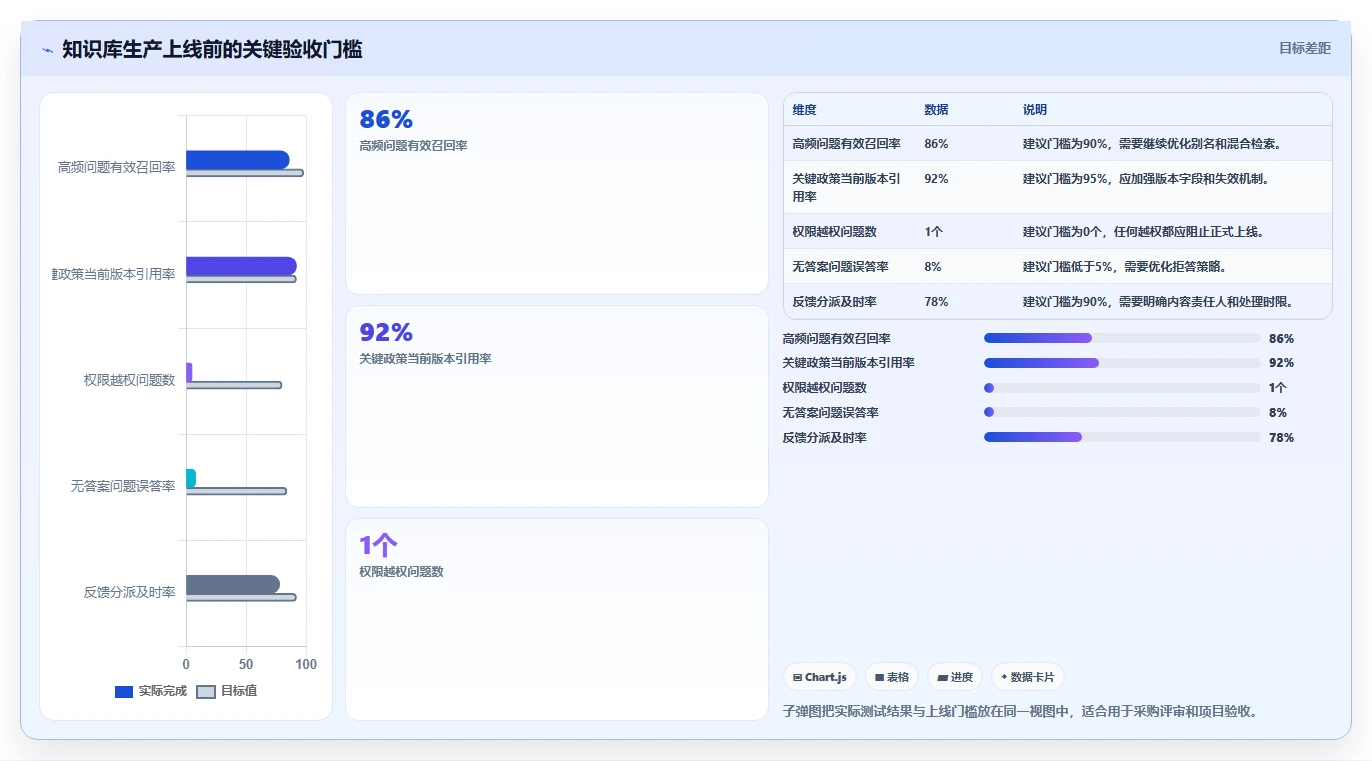The height and width of the screenshot is (761, 1372).
Task: Click the 92% progress bar for 关键政策当前版本引用率
Action: 1122,363
